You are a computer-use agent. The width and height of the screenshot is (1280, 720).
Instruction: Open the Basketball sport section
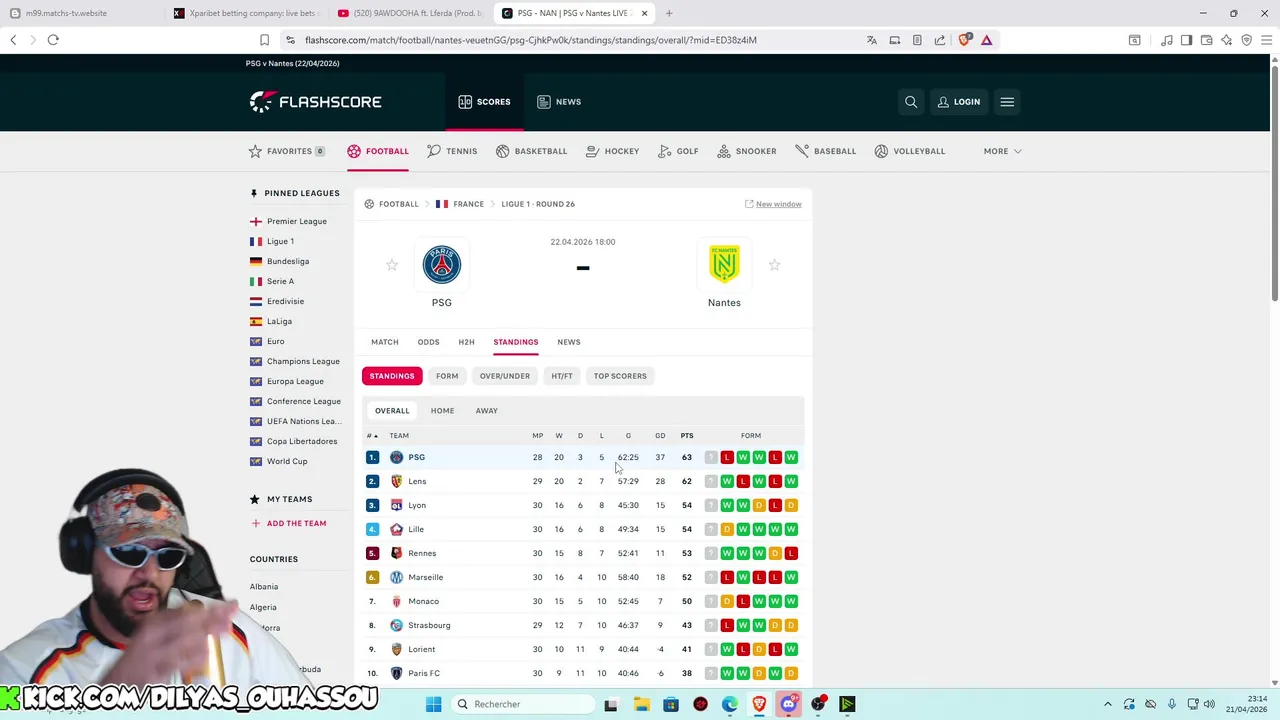pos(531,151)
